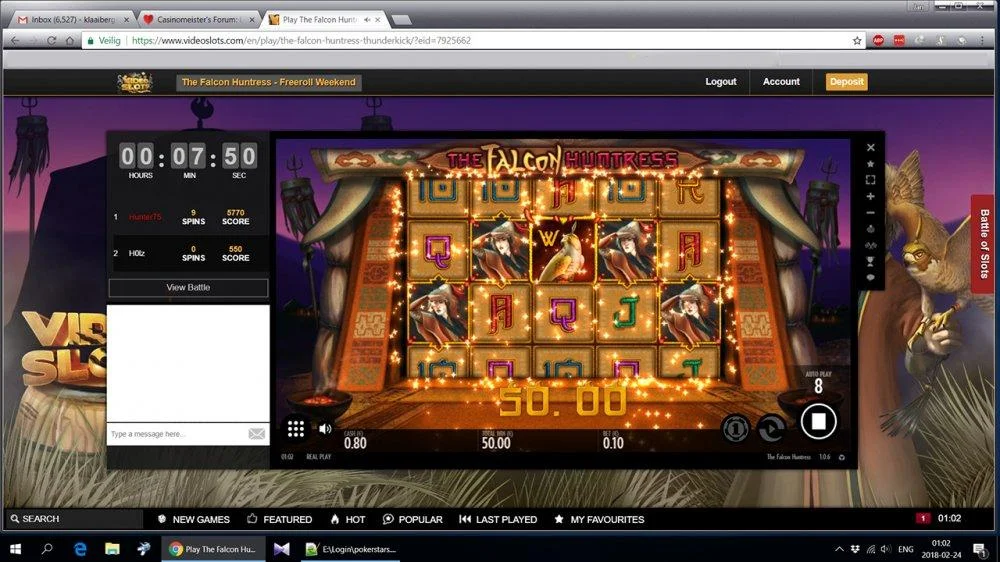Open a new browser tab
The width and height of the screenshot is (1000, 562).
401,20
